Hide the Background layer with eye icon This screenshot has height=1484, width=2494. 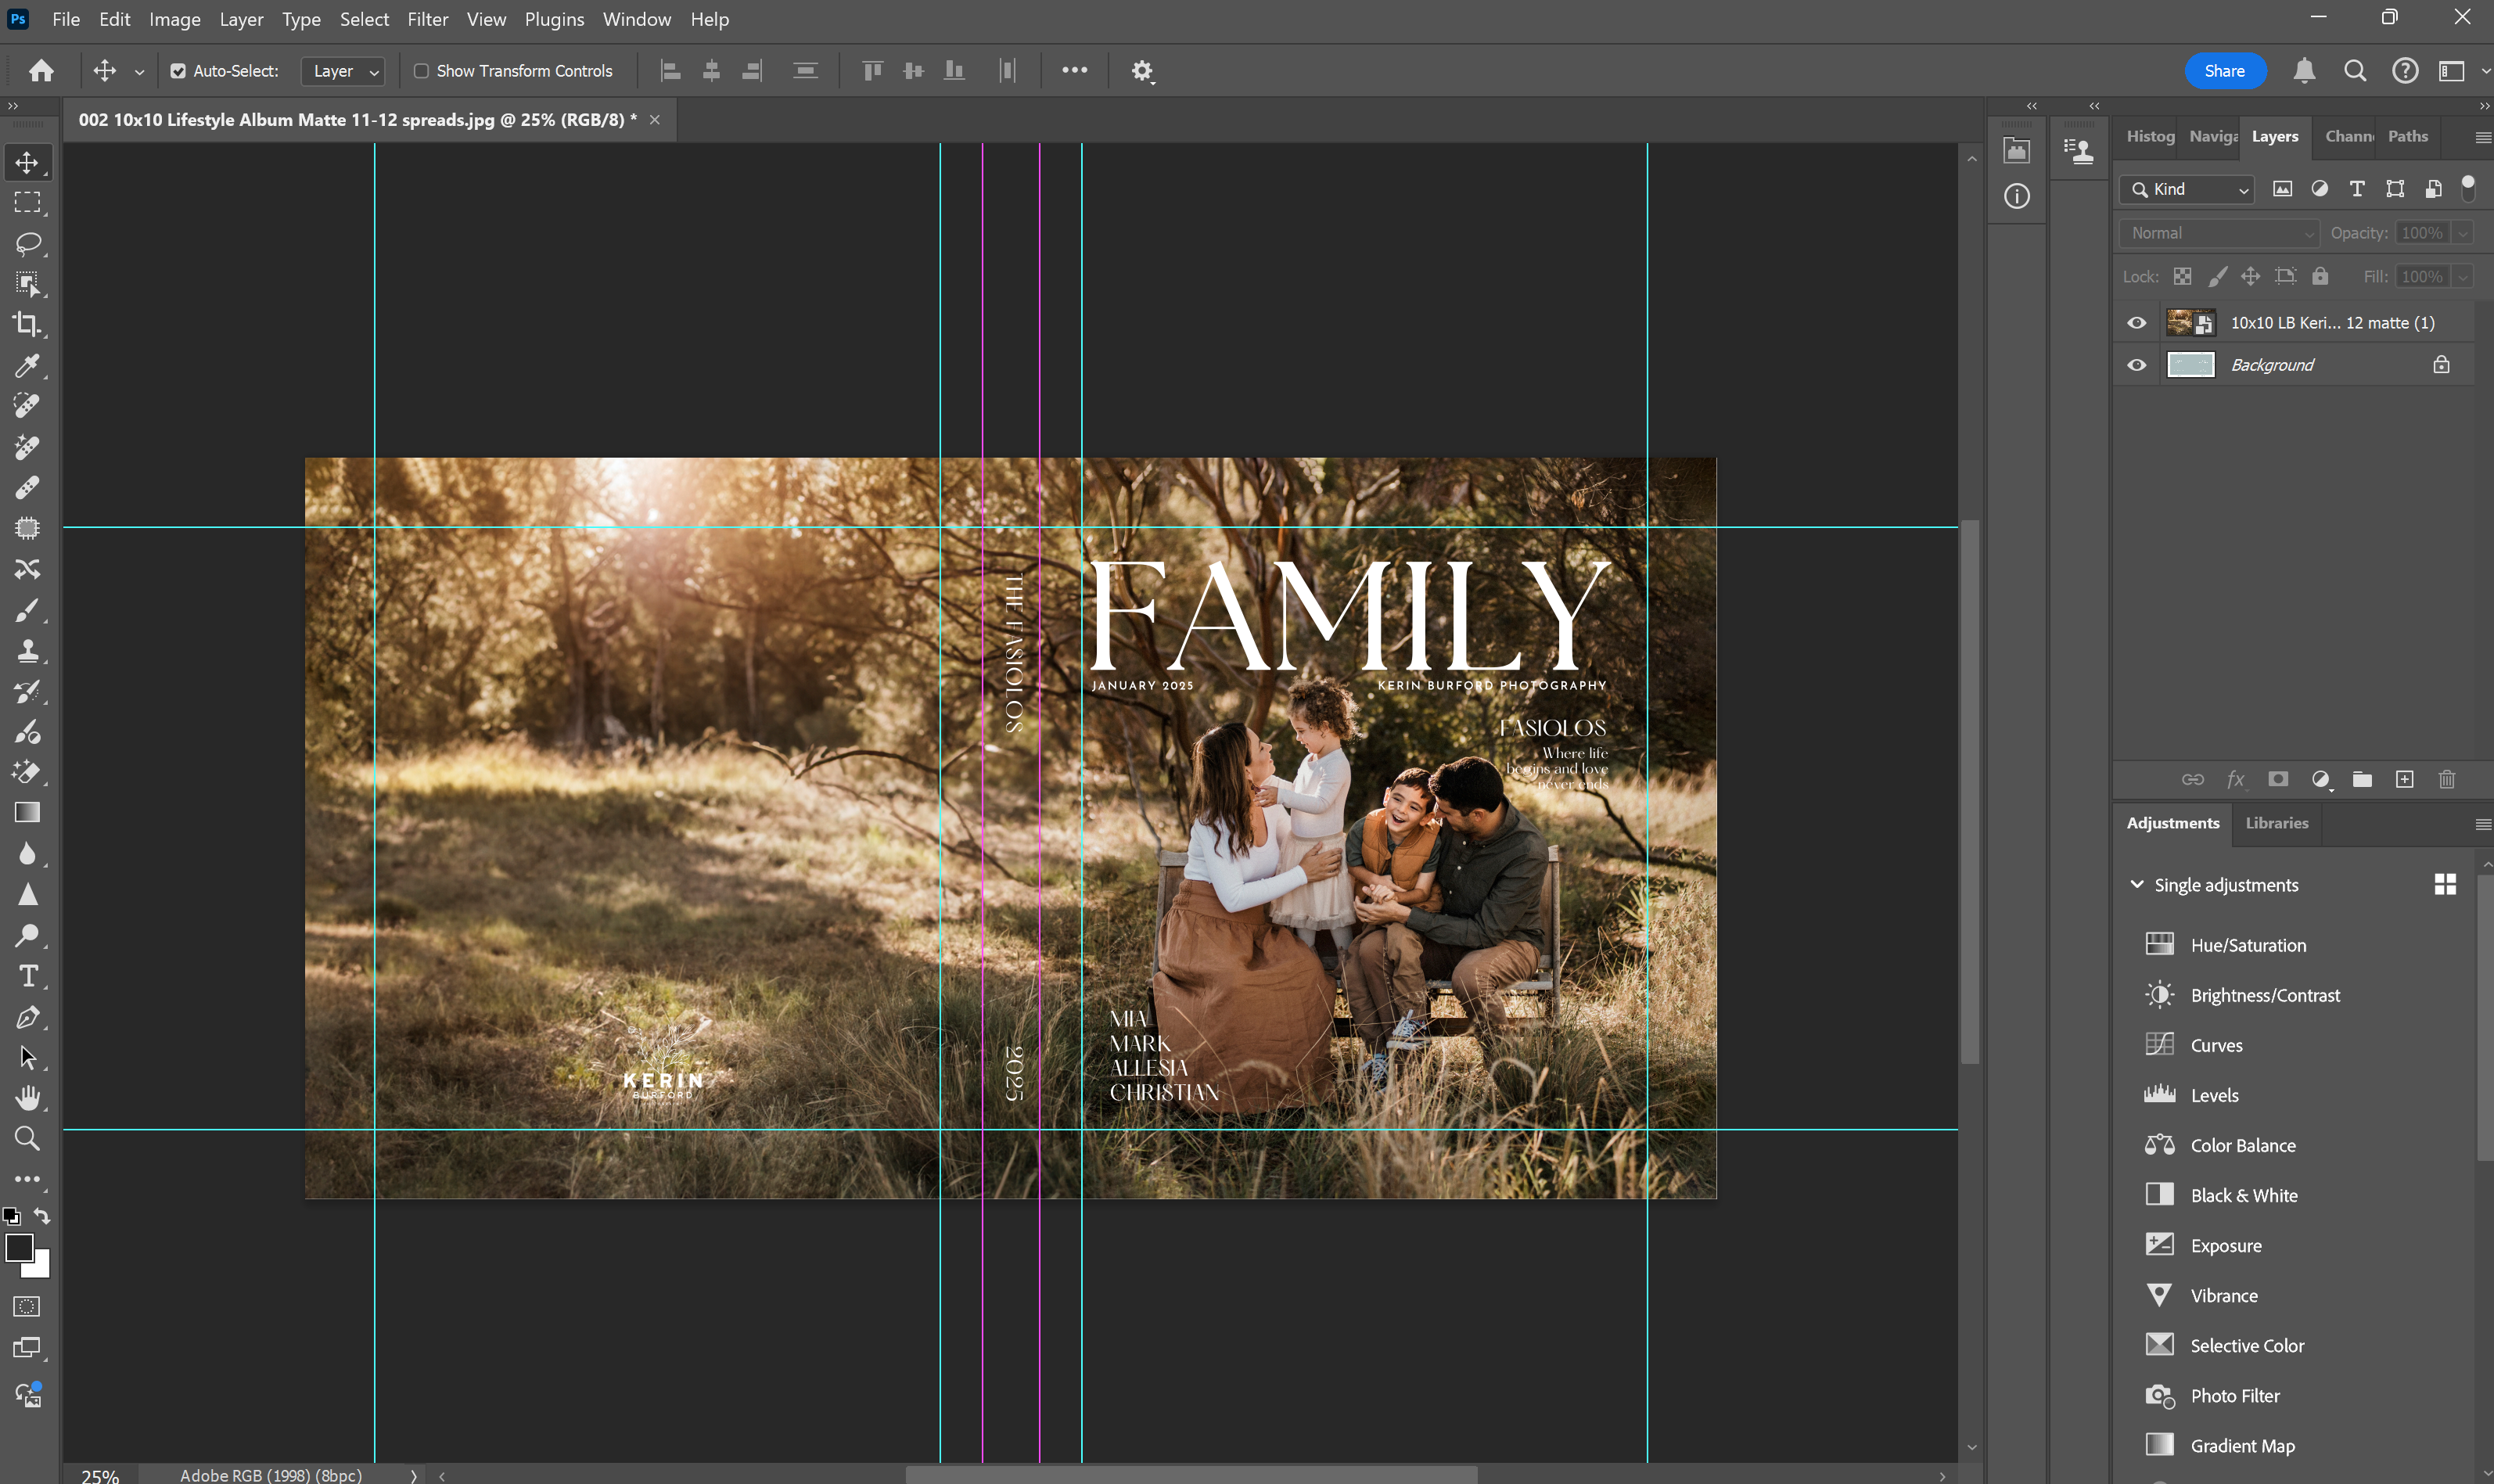point(2137,365)
